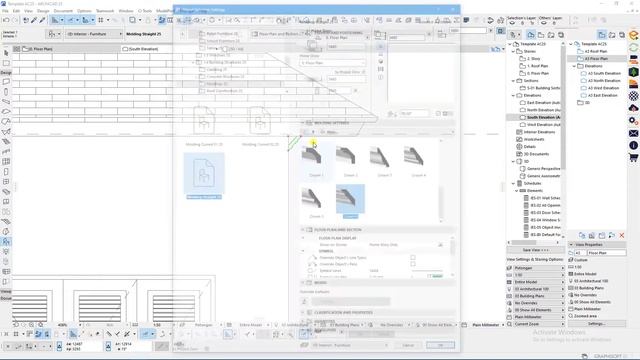
Task: Open the Interior - Furniture layer dropdown
Action: click(94, 34)
